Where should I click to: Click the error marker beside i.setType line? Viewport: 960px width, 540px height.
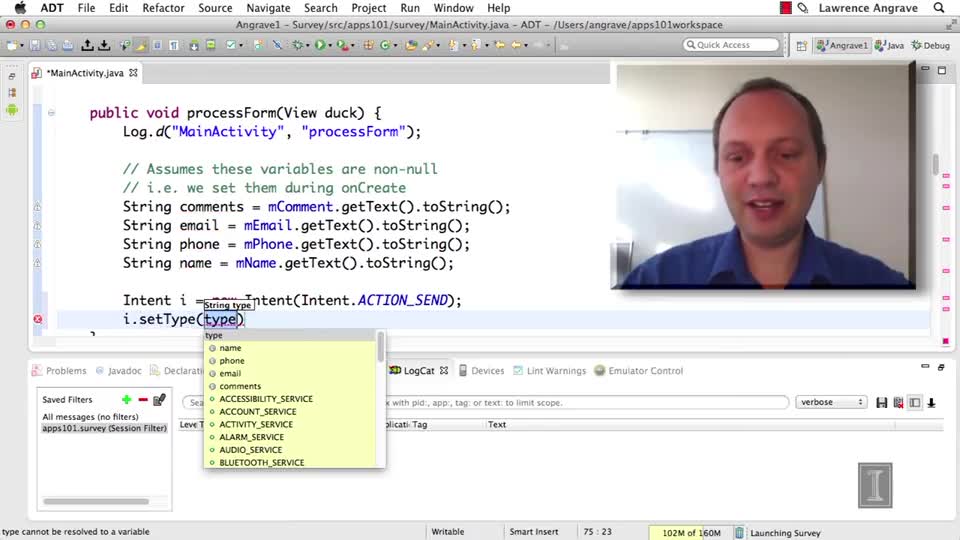pos(38,319)
